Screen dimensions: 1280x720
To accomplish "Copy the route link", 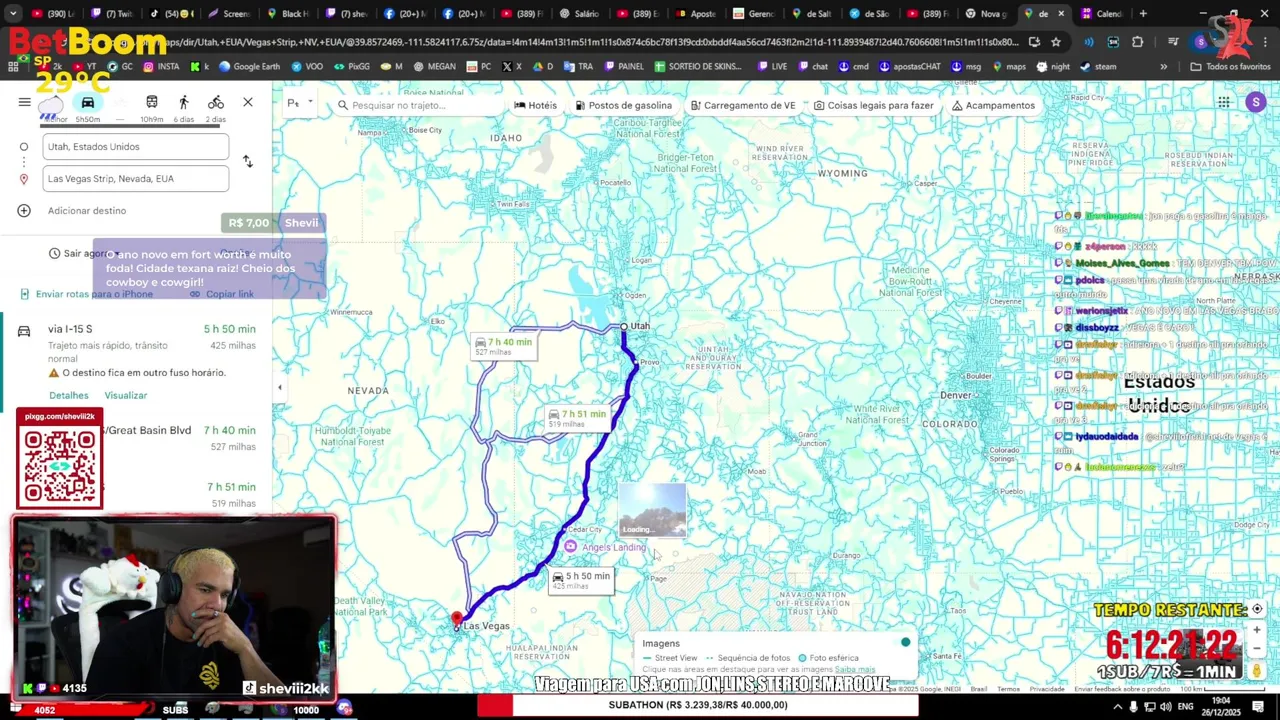I will tap(222, 294).
